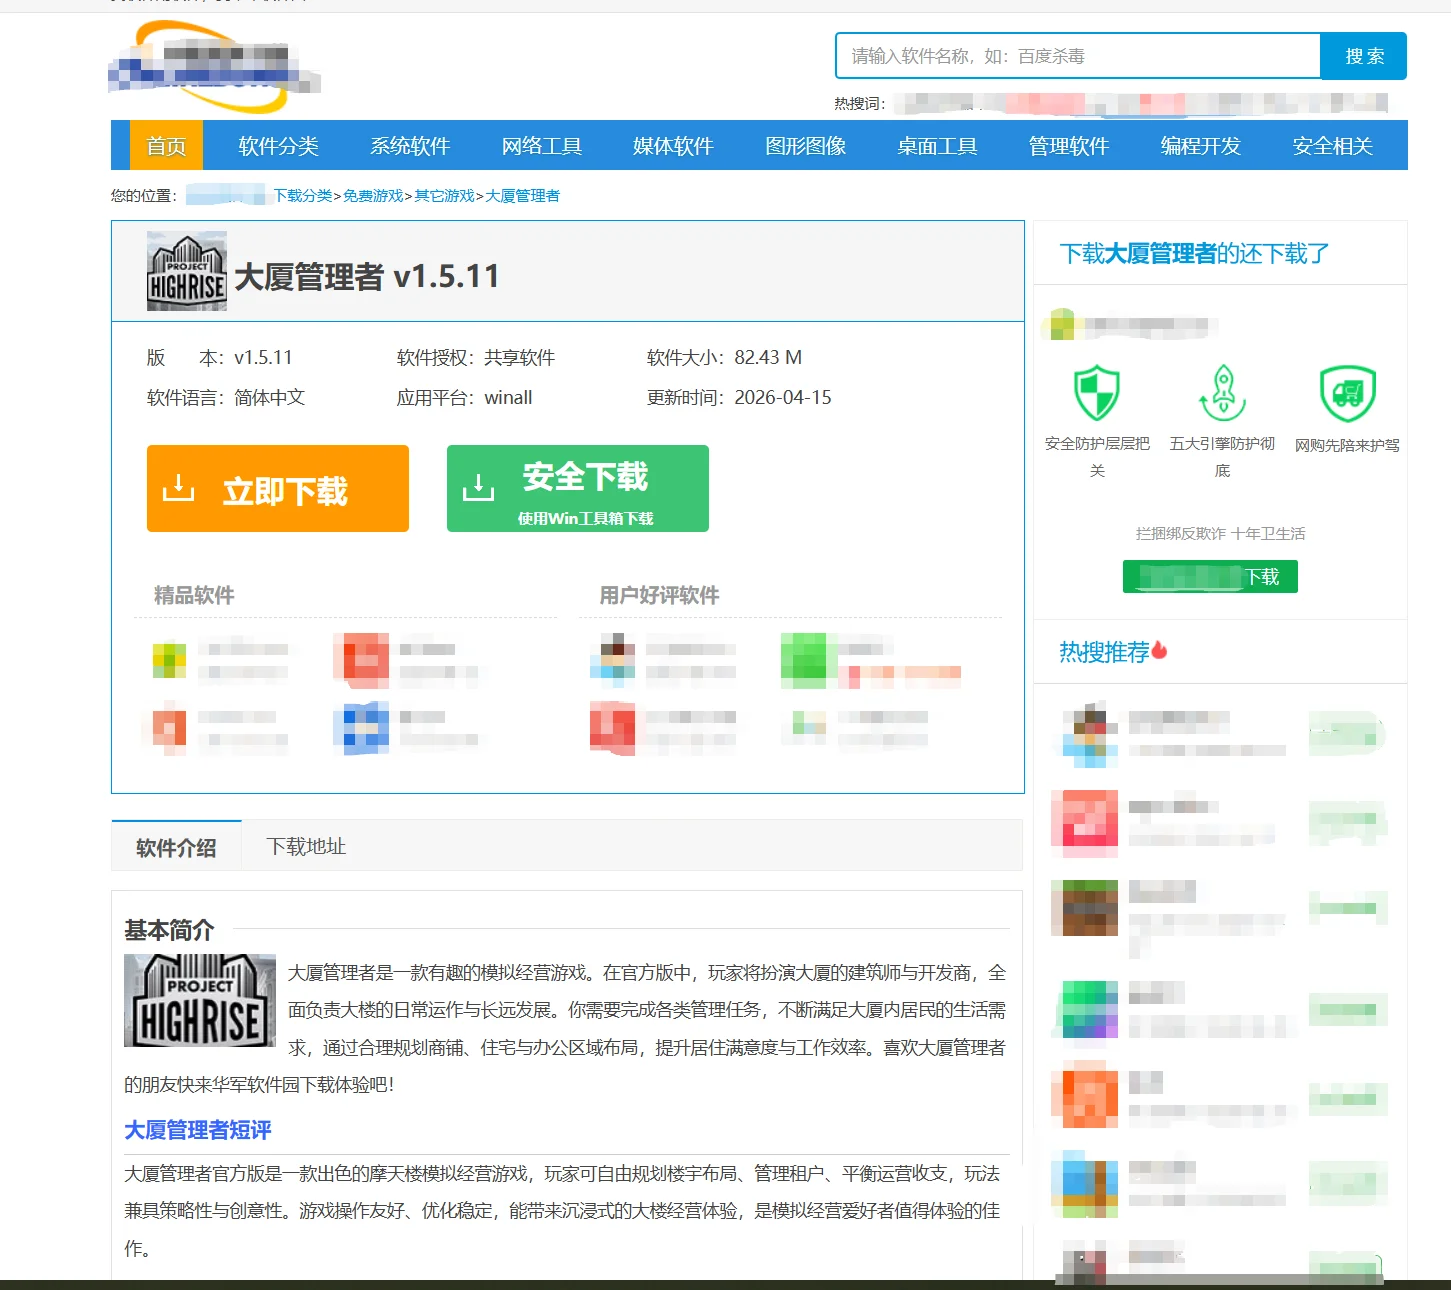This screenshot has width=1451, height=1290.
Task: Go to 媒体软件 category
Action: [673, 146]
